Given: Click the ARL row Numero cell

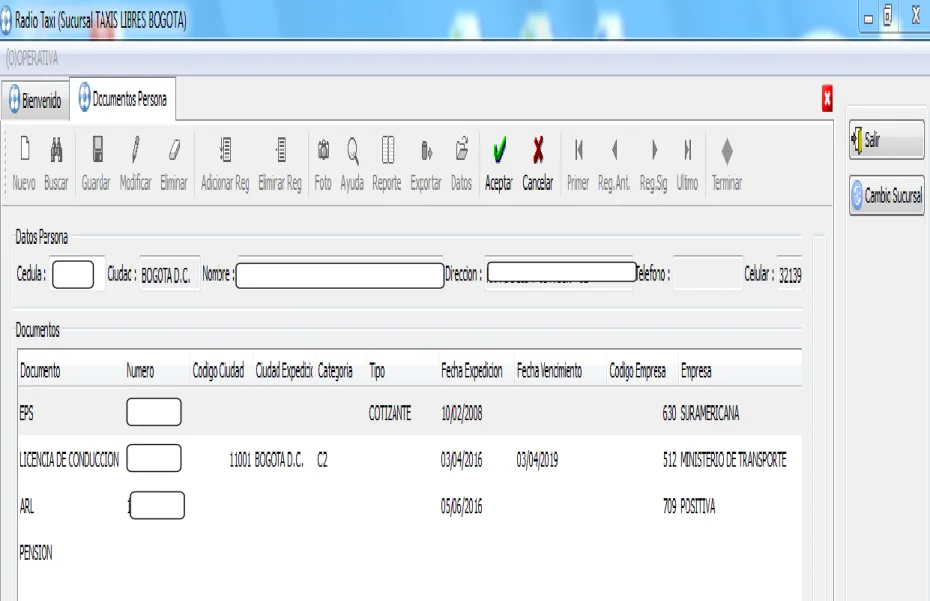Looking at the screenshot, I should (157, 505).
